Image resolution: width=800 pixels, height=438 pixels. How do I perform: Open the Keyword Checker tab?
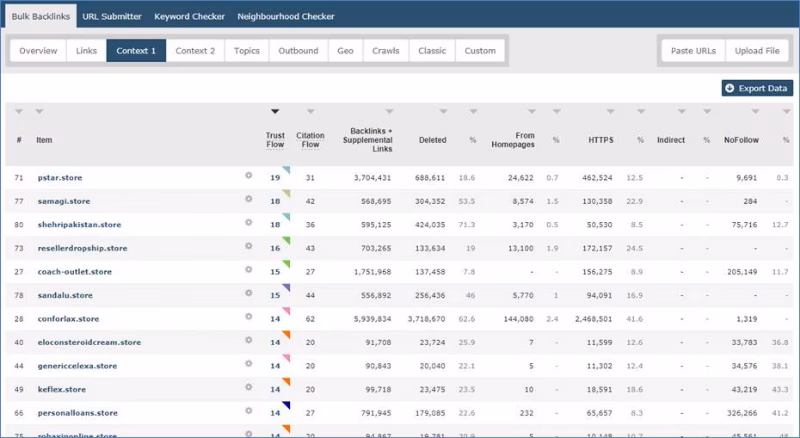click(x=189, y=16)
